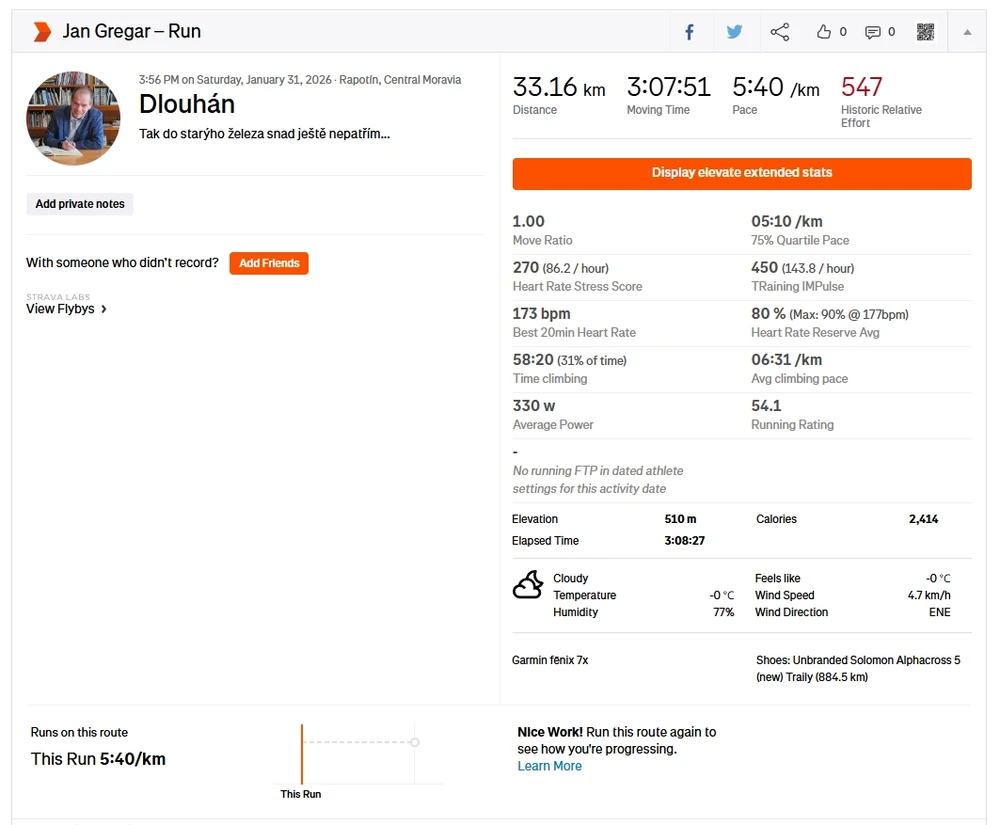Click the Add Friends button
1000x825 pixels.
[268, 263]
